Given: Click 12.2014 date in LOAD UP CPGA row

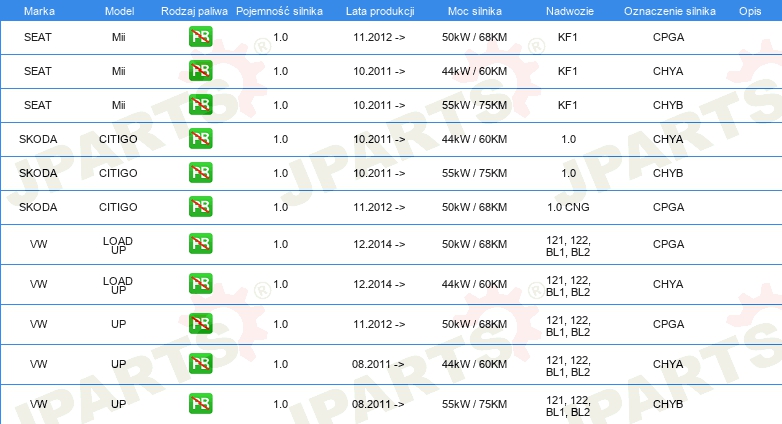Looking at the screenshot, I should (379, 244).
